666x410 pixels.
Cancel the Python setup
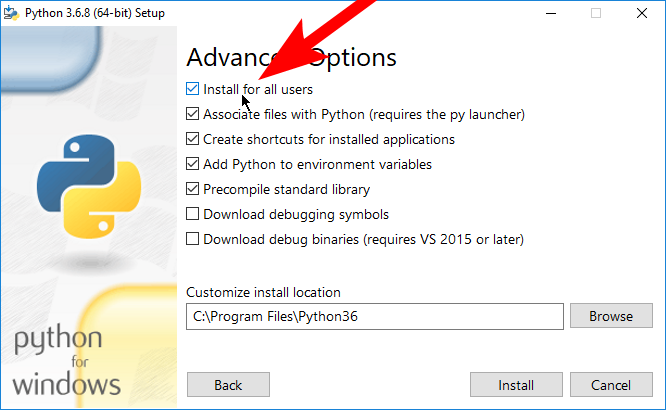tap(610, 385)
